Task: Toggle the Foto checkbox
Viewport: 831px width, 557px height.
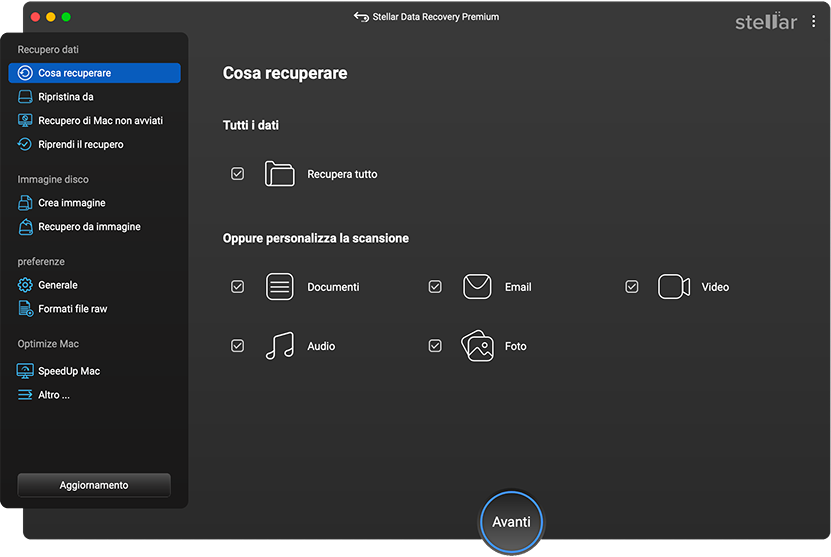Action: pos(435,346)
